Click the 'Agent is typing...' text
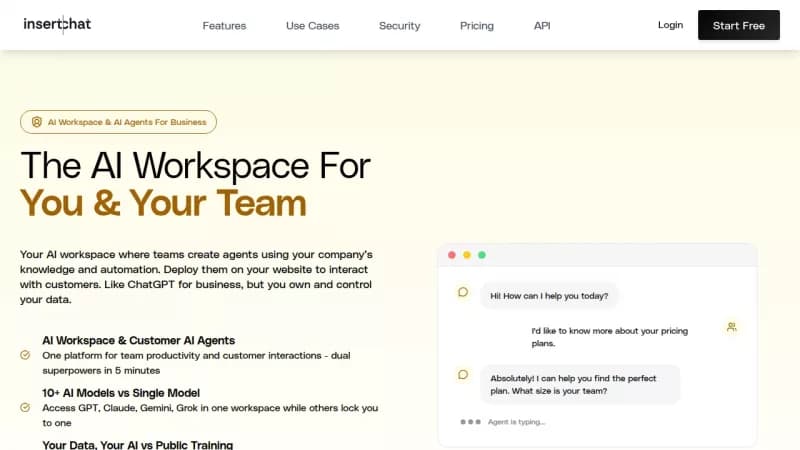Image resolution: width=800 pixels, height=450 pixels. [x=516, y=422]
